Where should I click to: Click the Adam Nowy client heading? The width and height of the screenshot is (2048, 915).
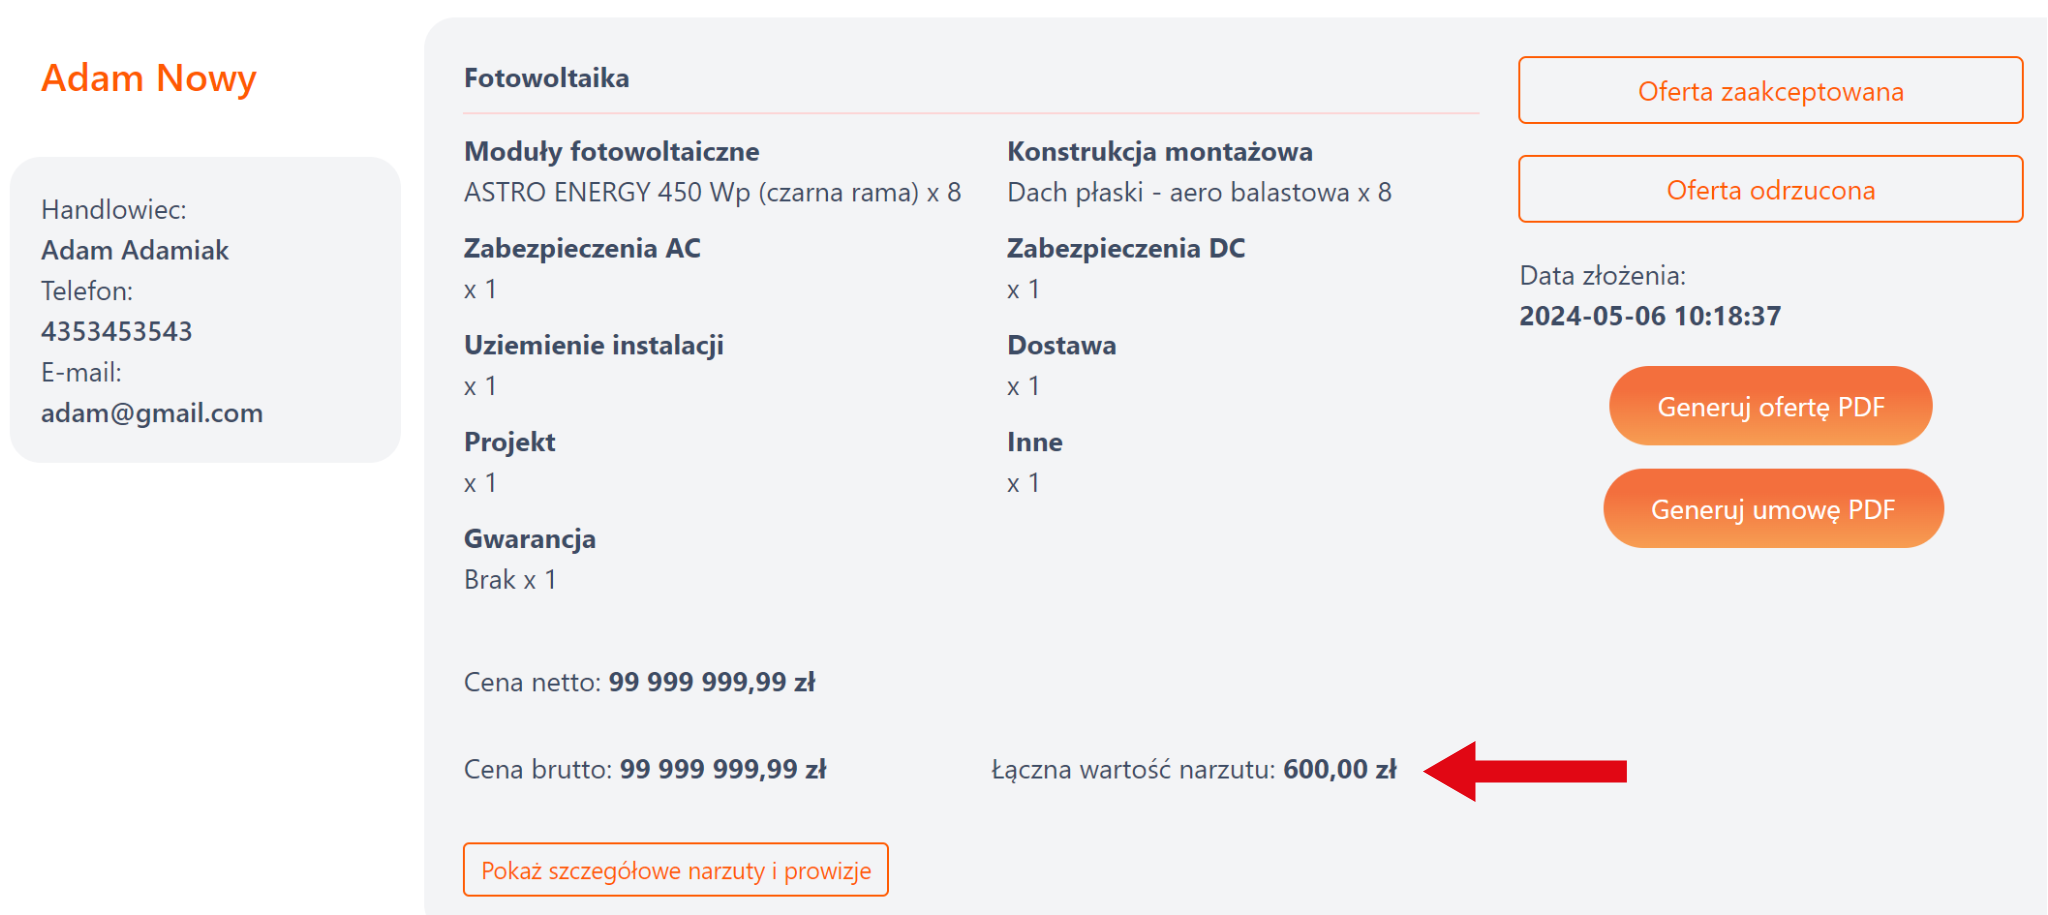[x=149, y=78]
